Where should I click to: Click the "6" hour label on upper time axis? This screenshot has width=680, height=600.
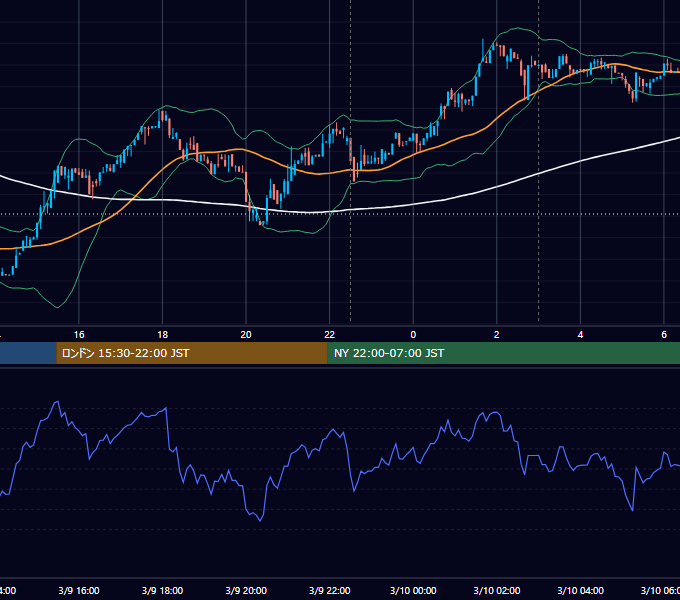point(664,335)
